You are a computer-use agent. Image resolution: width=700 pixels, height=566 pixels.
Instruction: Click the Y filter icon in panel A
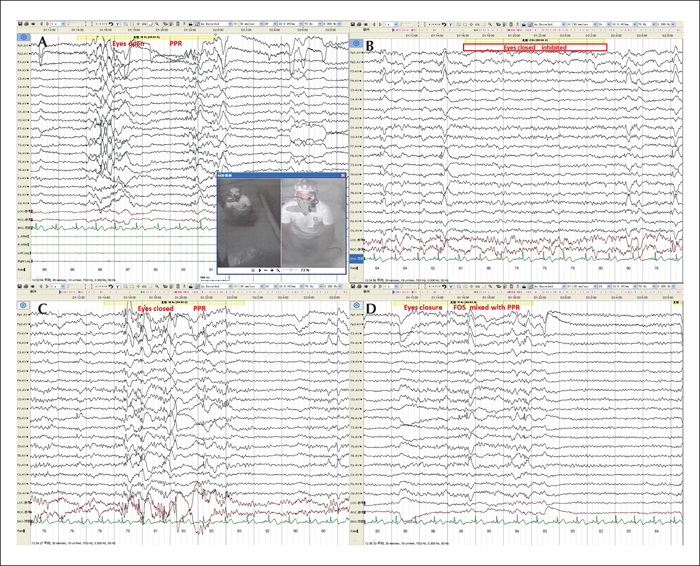(x=118, y=24)
